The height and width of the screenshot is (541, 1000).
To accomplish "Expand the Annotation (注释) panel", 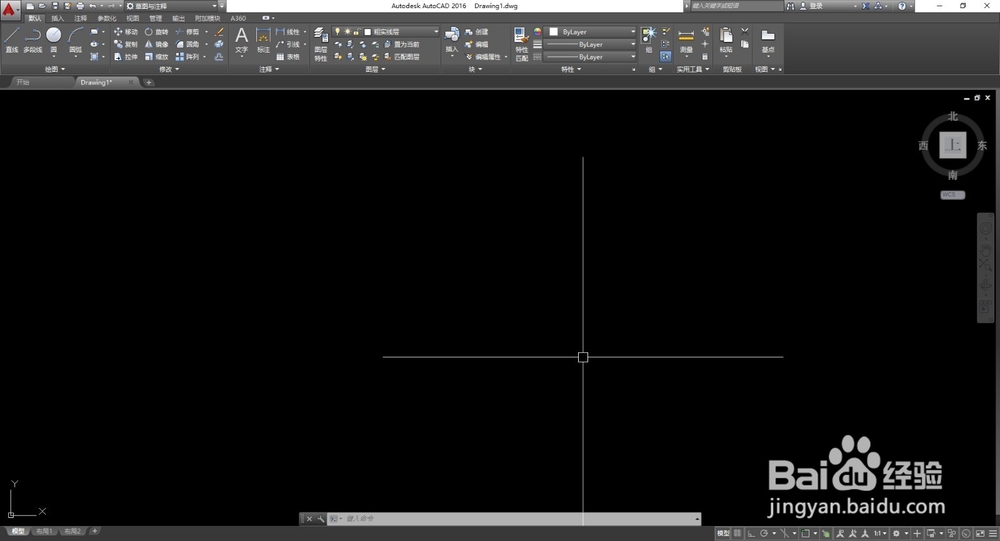I will [x=269, y=69].
